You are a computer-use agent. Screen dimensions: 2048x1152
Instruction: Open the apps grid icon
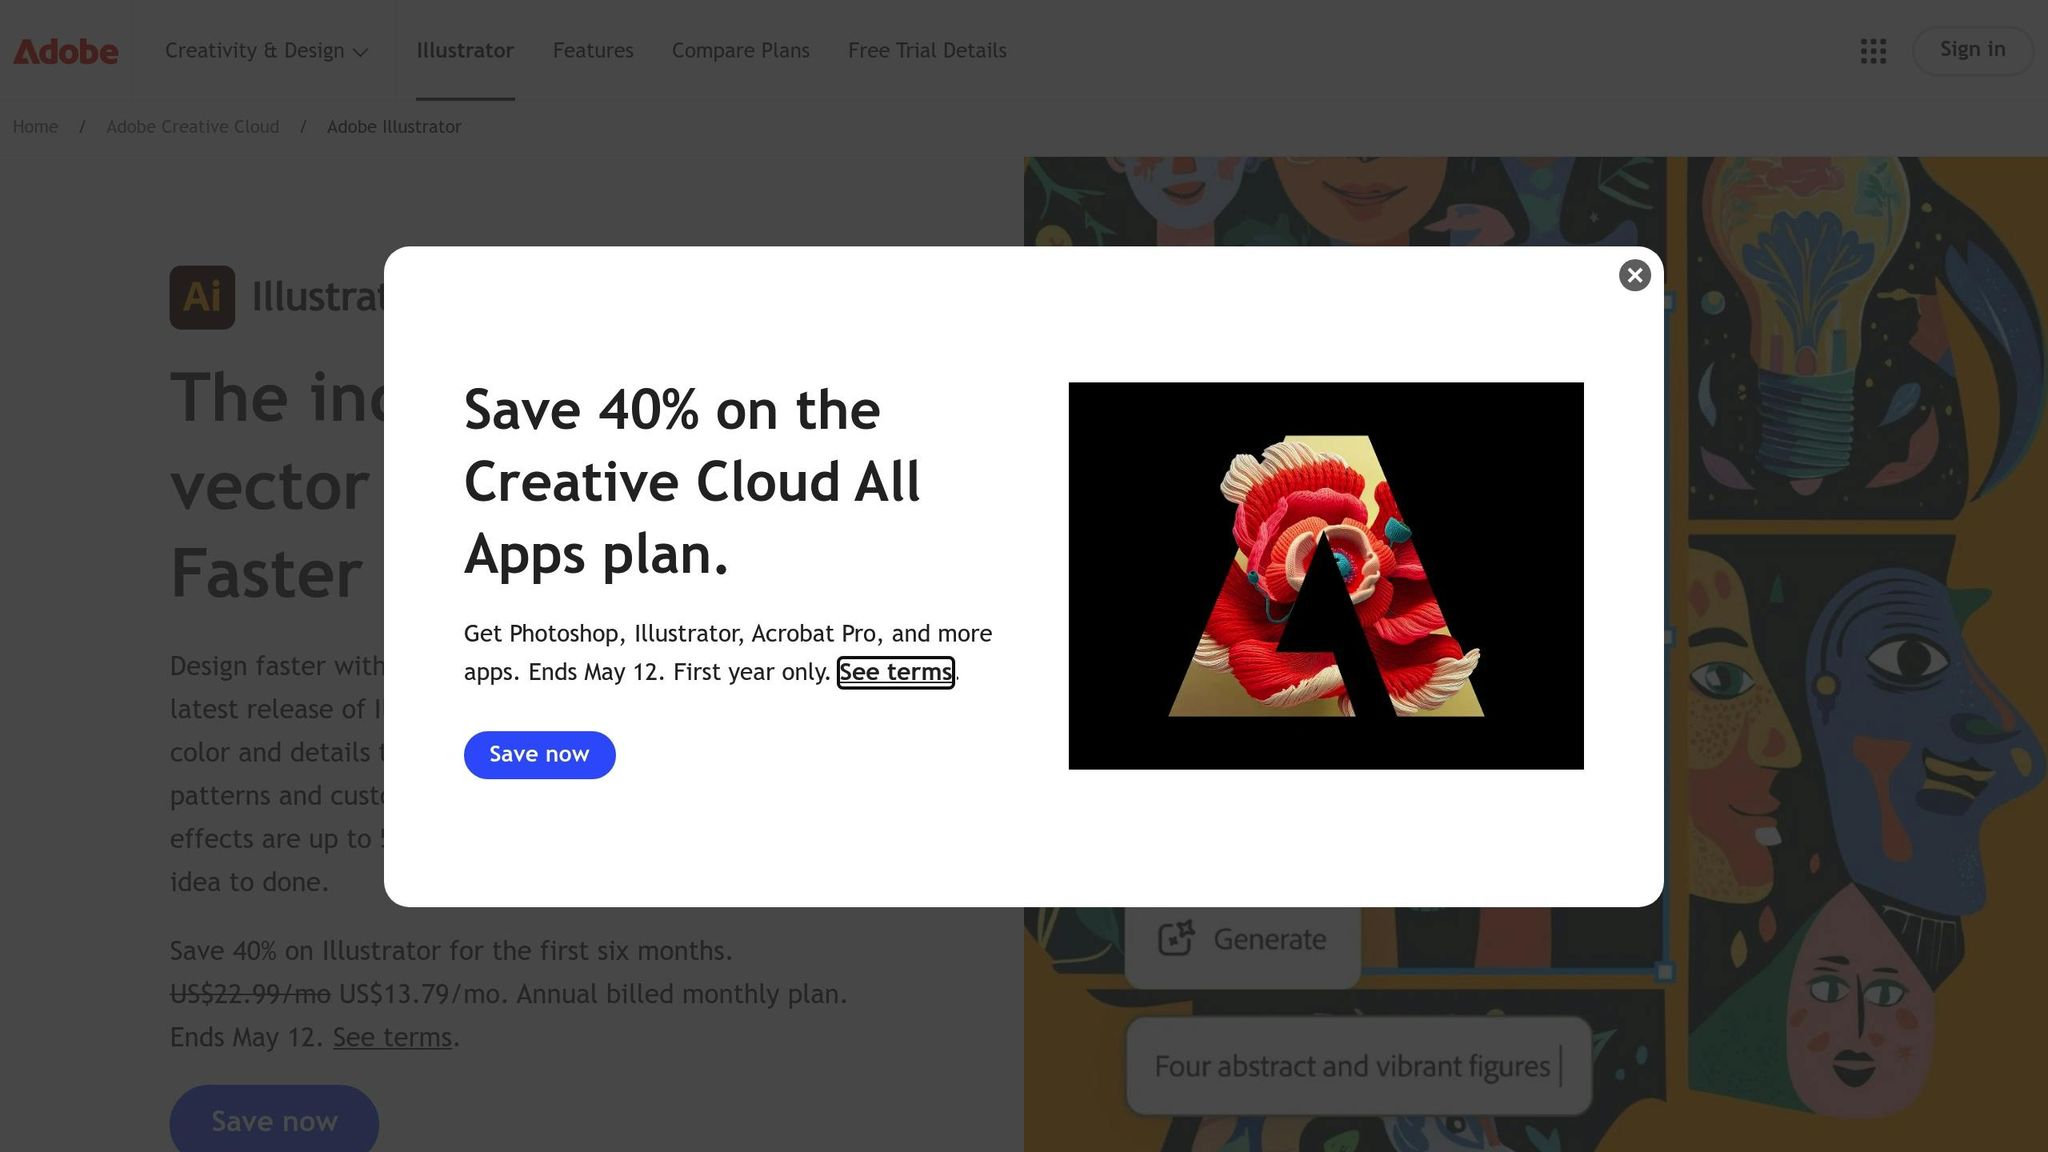click(1873, 51)
